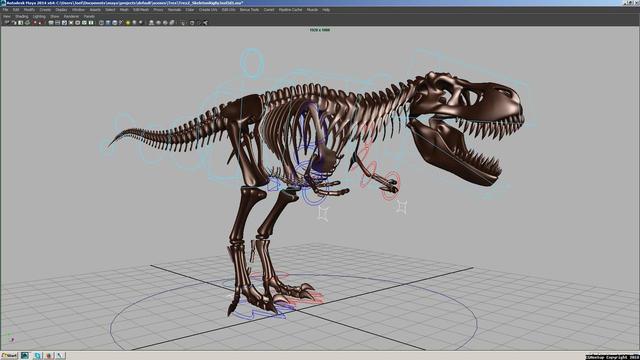Select the red wrist circle control

point(391,186)
